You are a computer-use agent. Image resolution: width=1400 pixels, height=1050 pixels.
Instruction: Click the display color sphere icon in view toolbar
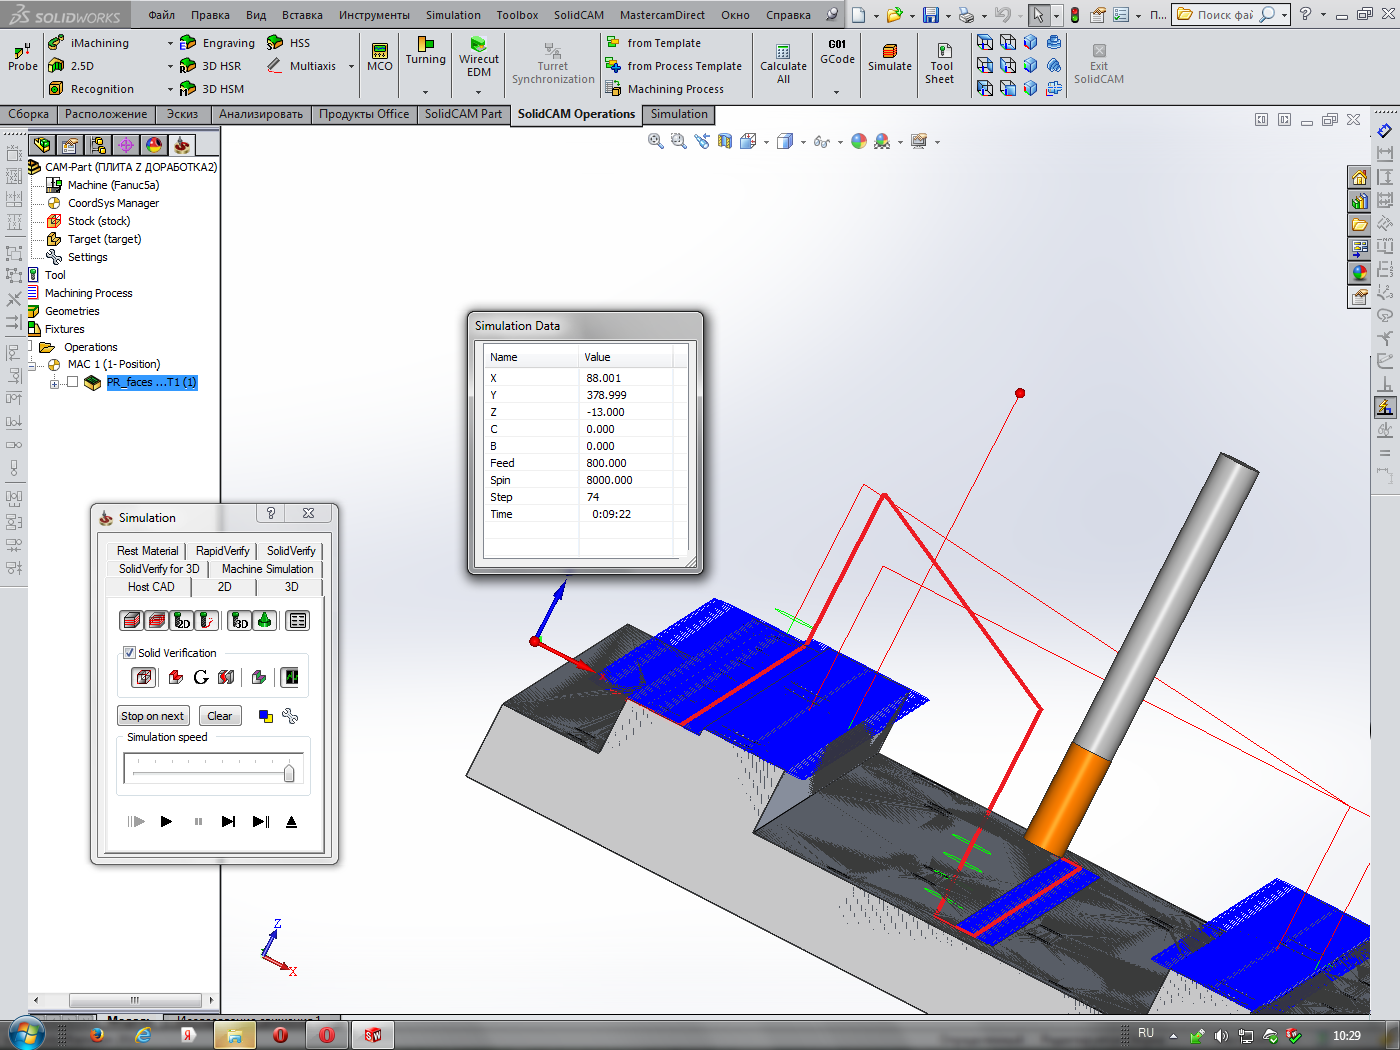click(x=859, y=141)
